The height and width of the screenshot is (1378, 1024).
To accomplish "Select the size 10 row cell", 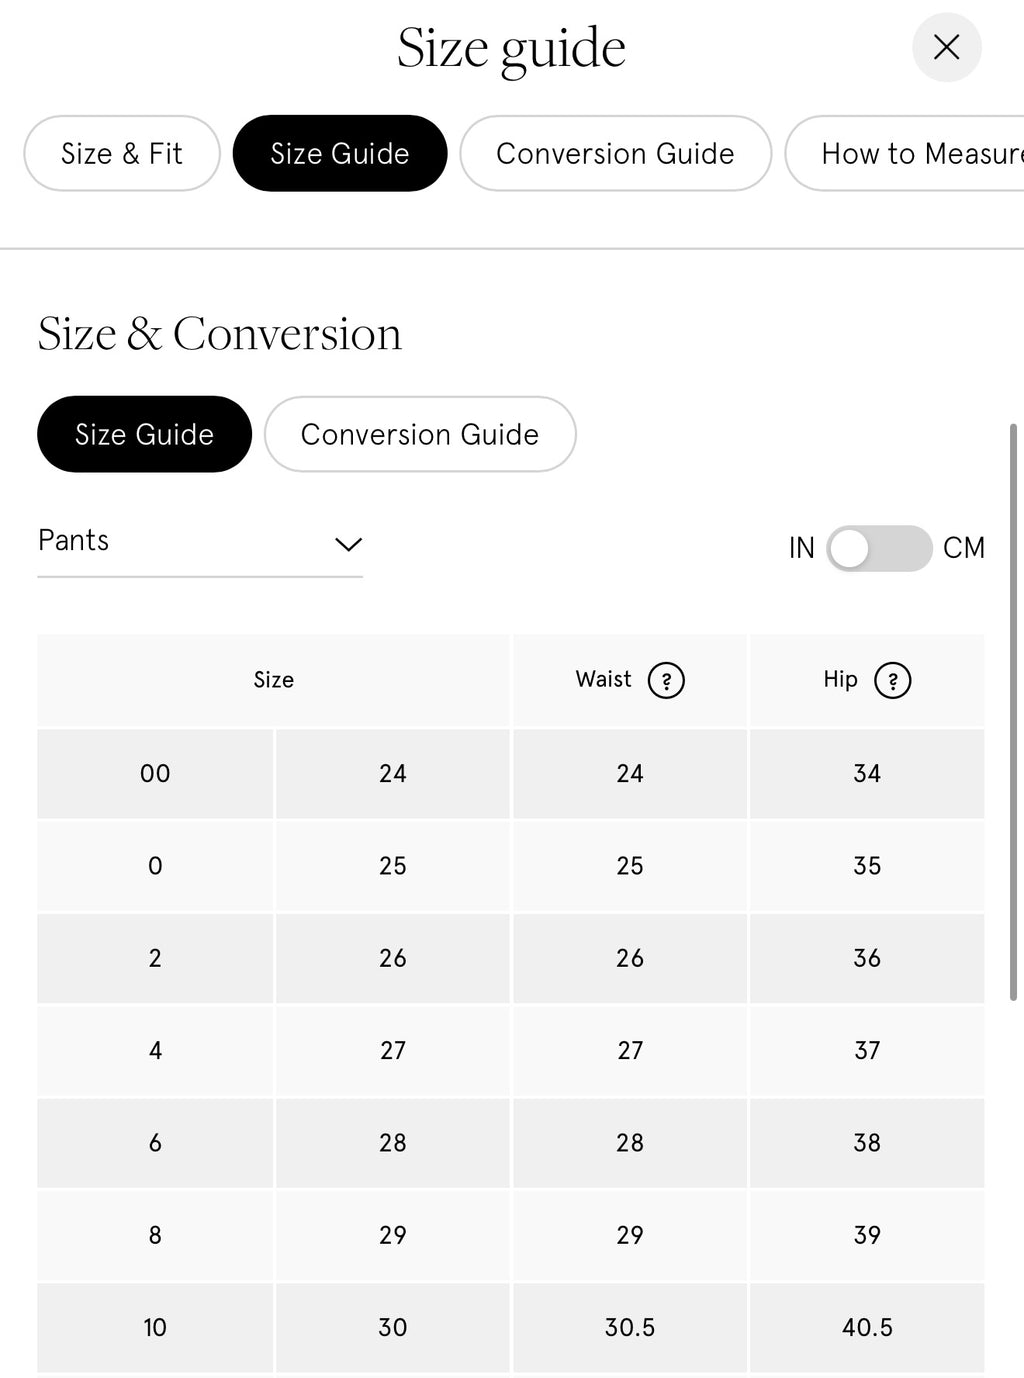I will click(x=155, y=1327).
